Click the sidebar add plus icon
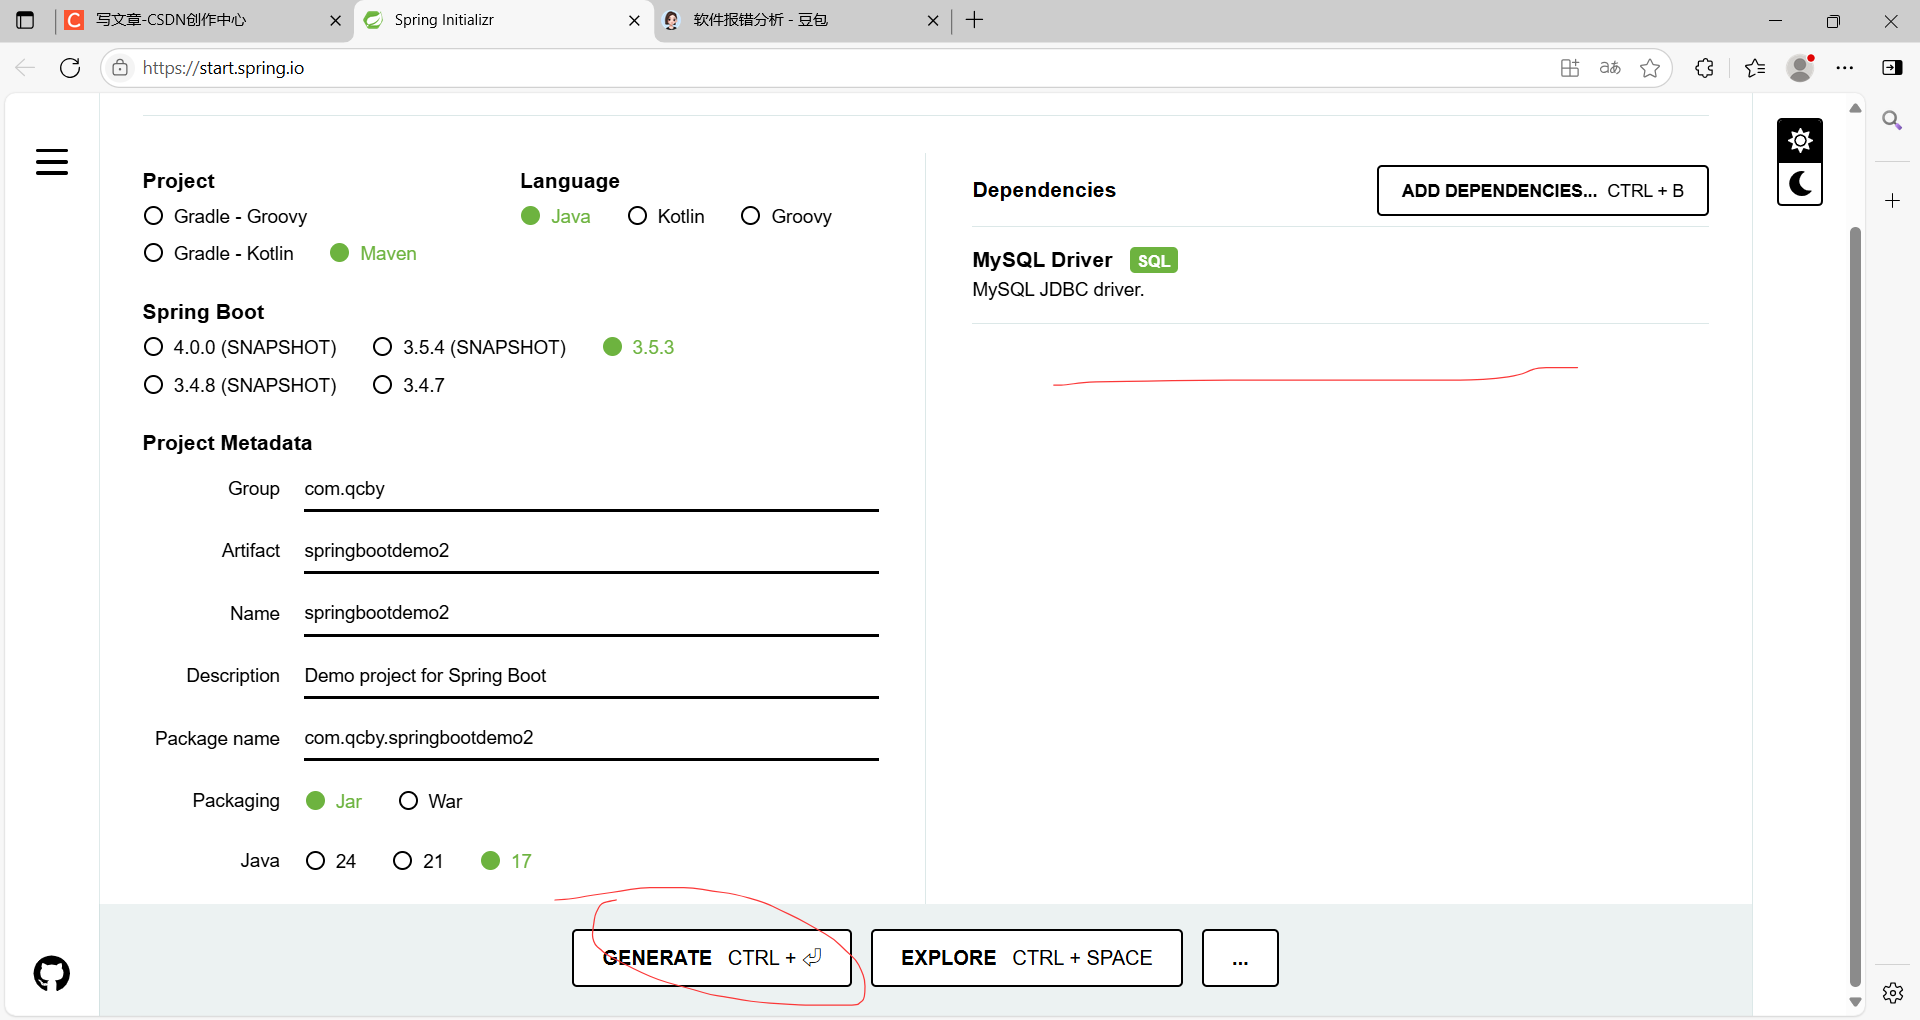 (1892, 201)
